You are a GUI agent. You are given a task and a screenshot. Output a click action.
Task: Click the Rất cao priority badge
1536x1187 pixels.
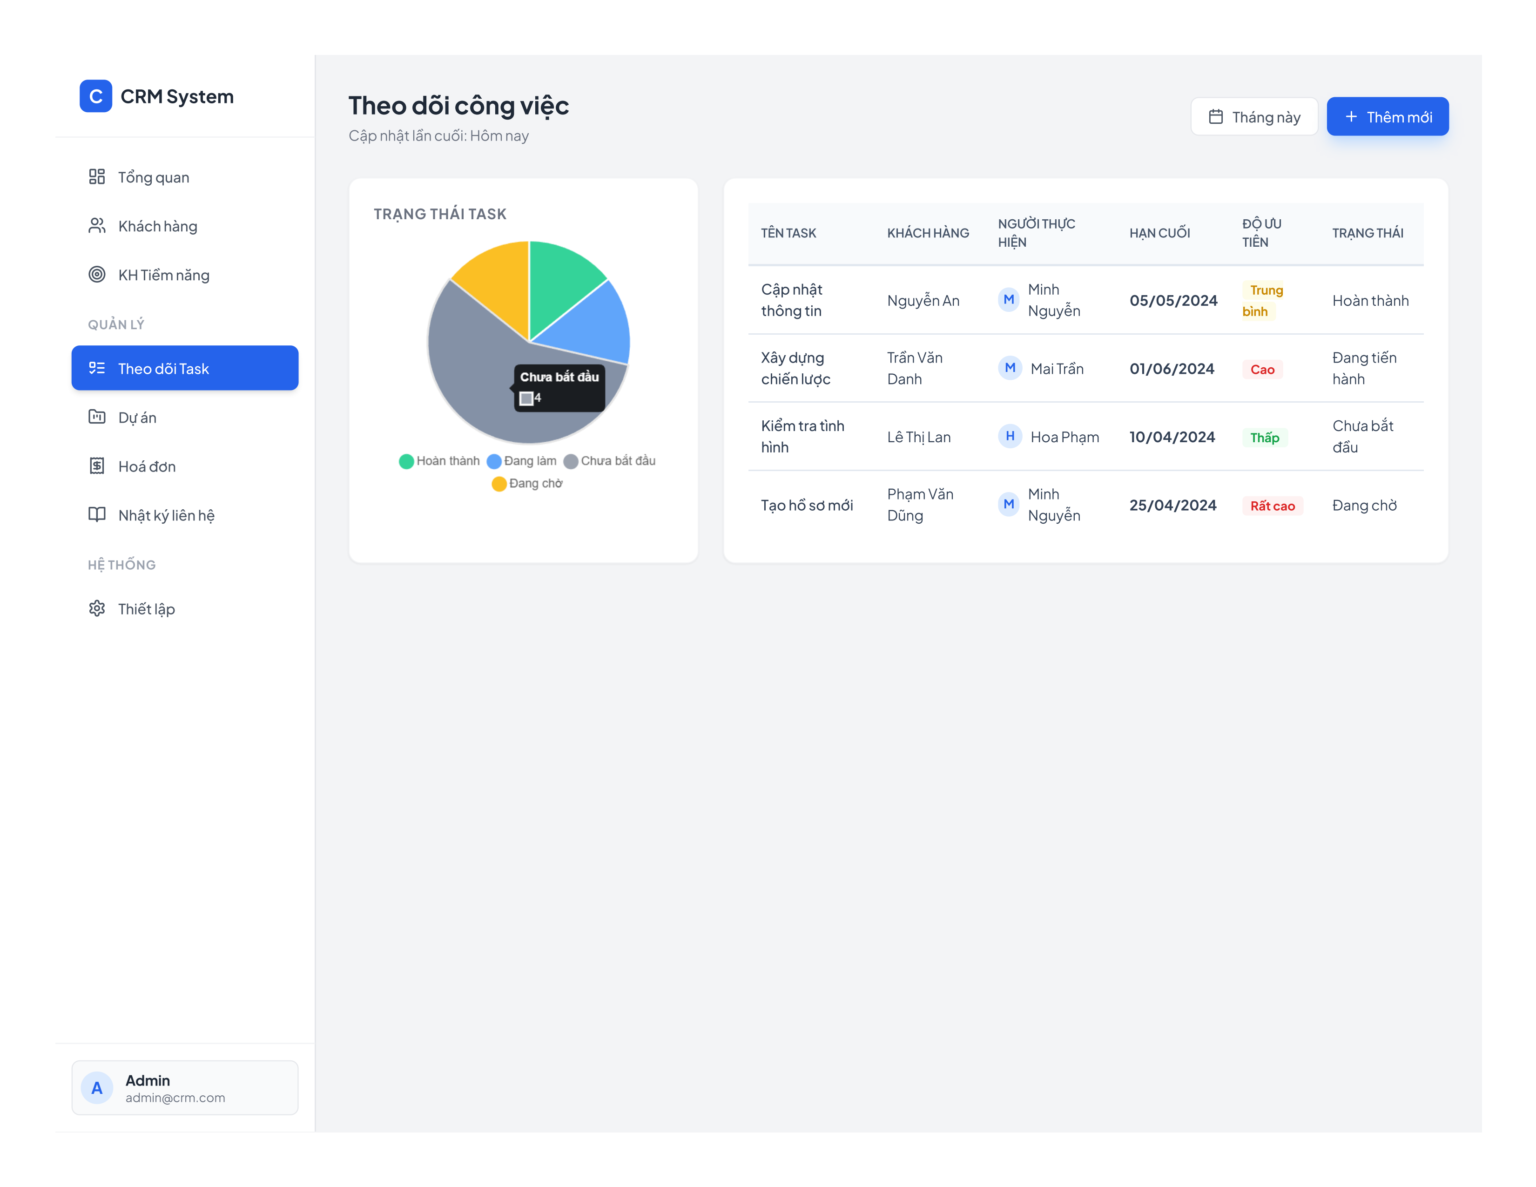(x=1272, y=506)
